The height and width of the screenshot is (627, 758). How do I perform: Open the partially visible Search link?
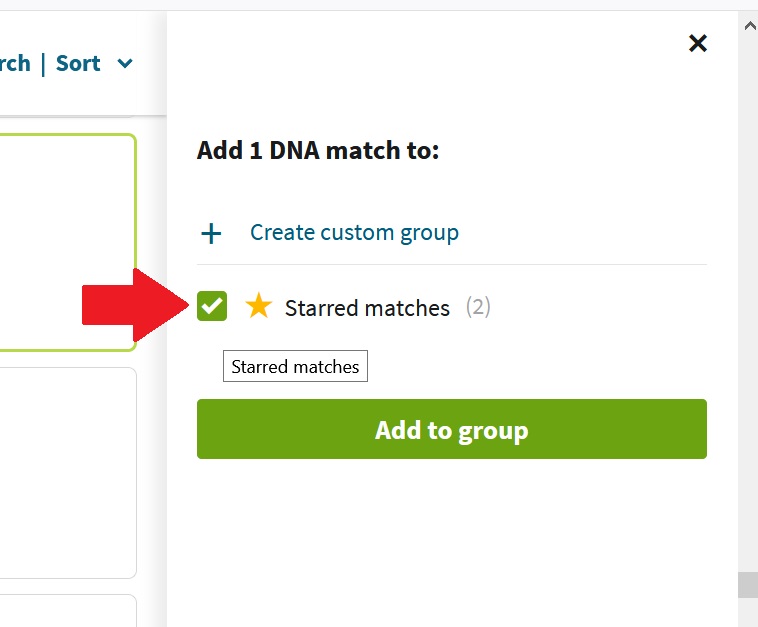pyautogui.click(x=15, y=63)
